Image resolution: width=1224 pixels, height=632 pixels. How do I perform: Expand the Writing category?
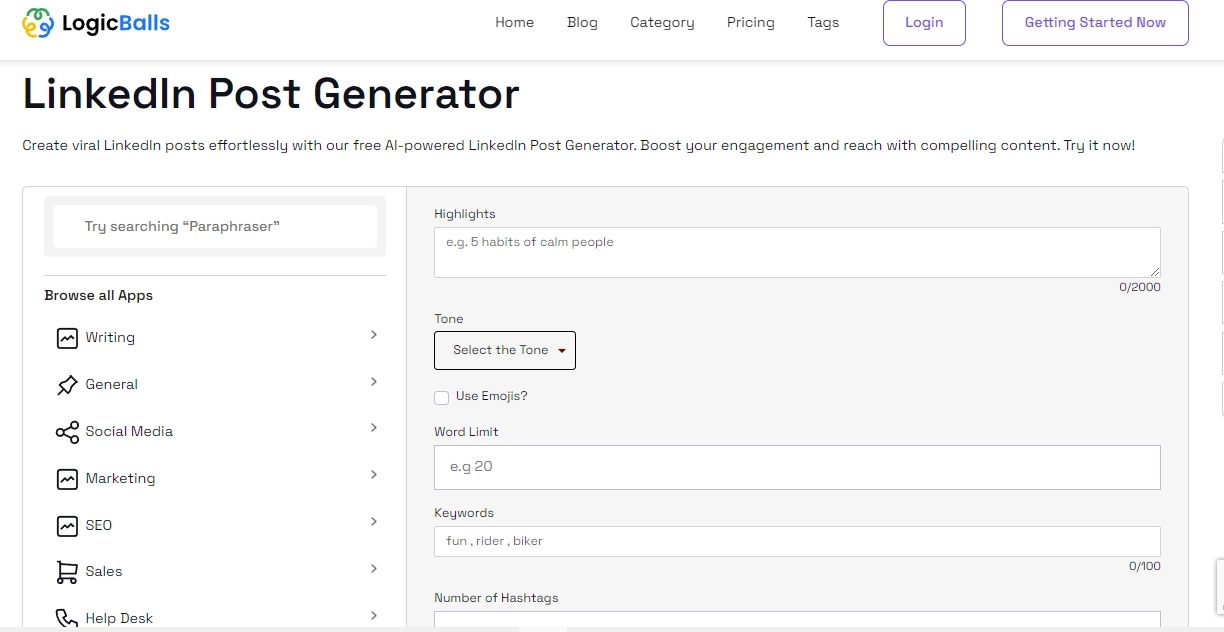click(x=373, y=335)
